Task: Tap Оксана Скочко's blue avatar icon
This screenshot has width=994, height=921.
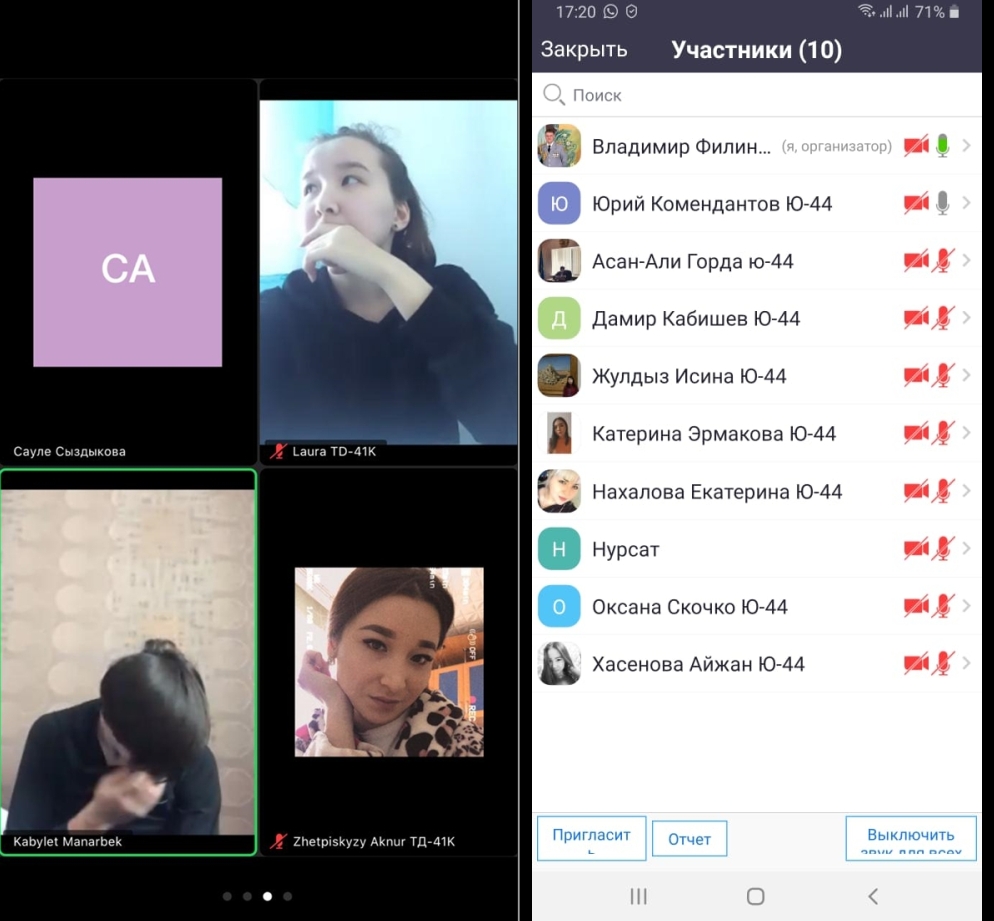Action: coord(559,606)
